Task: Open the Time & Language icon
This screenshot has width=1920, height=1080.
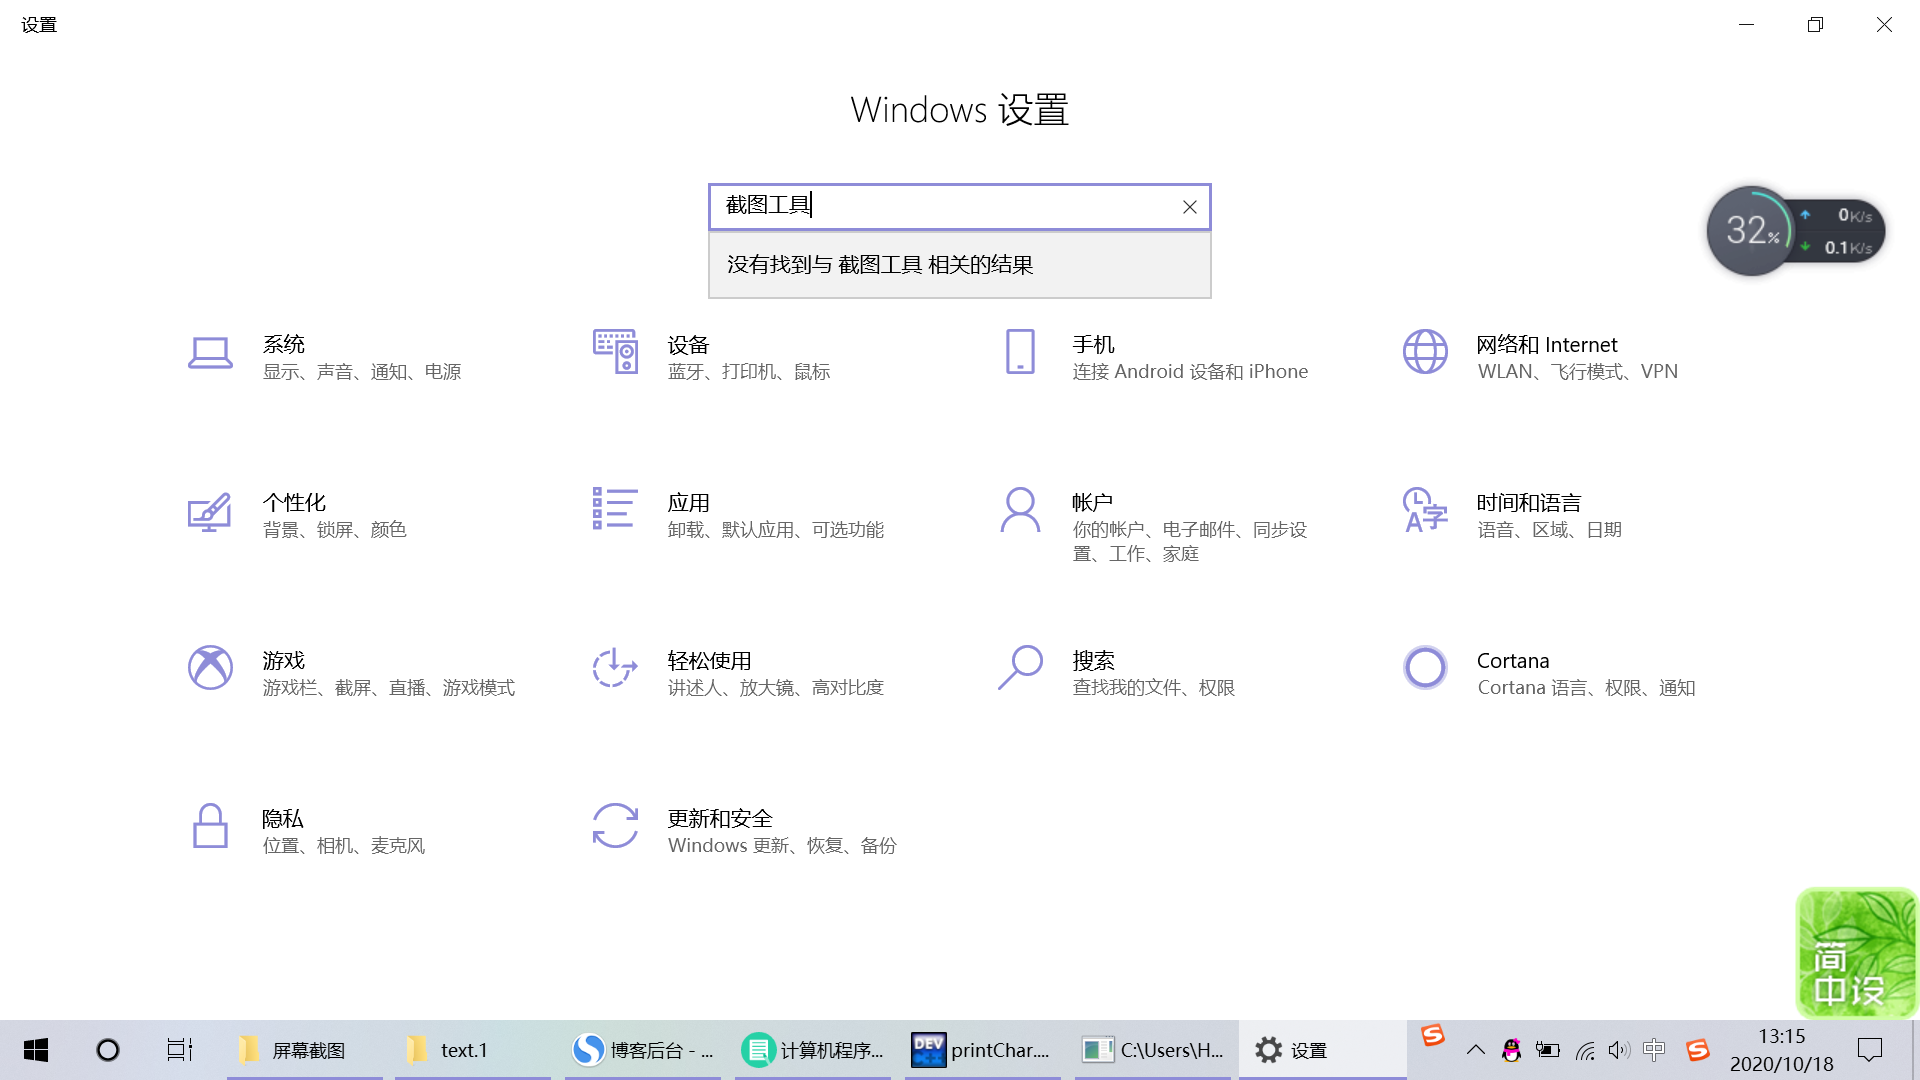Action: (x=1425, y=510)
